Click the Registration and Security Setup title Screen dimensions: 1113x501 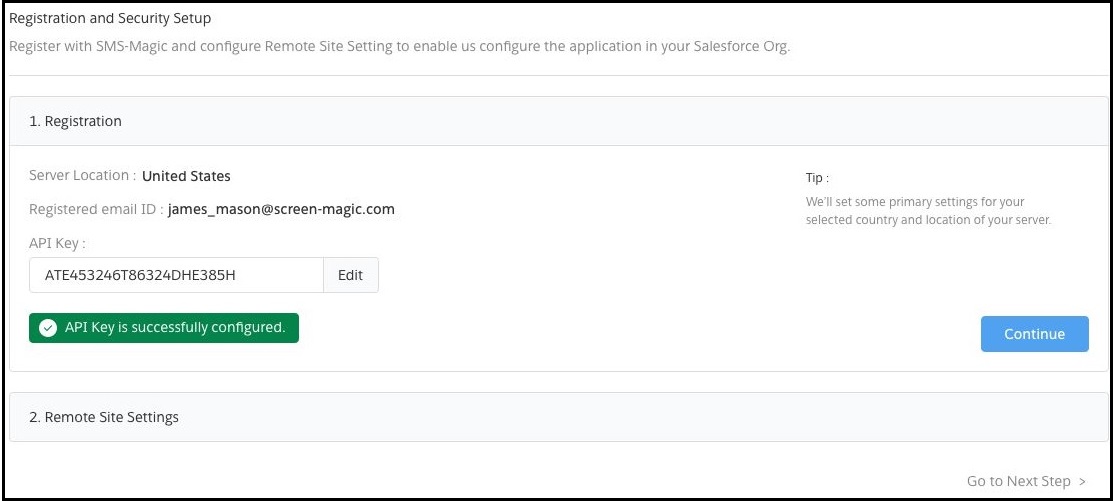click(x=110, y=18)
